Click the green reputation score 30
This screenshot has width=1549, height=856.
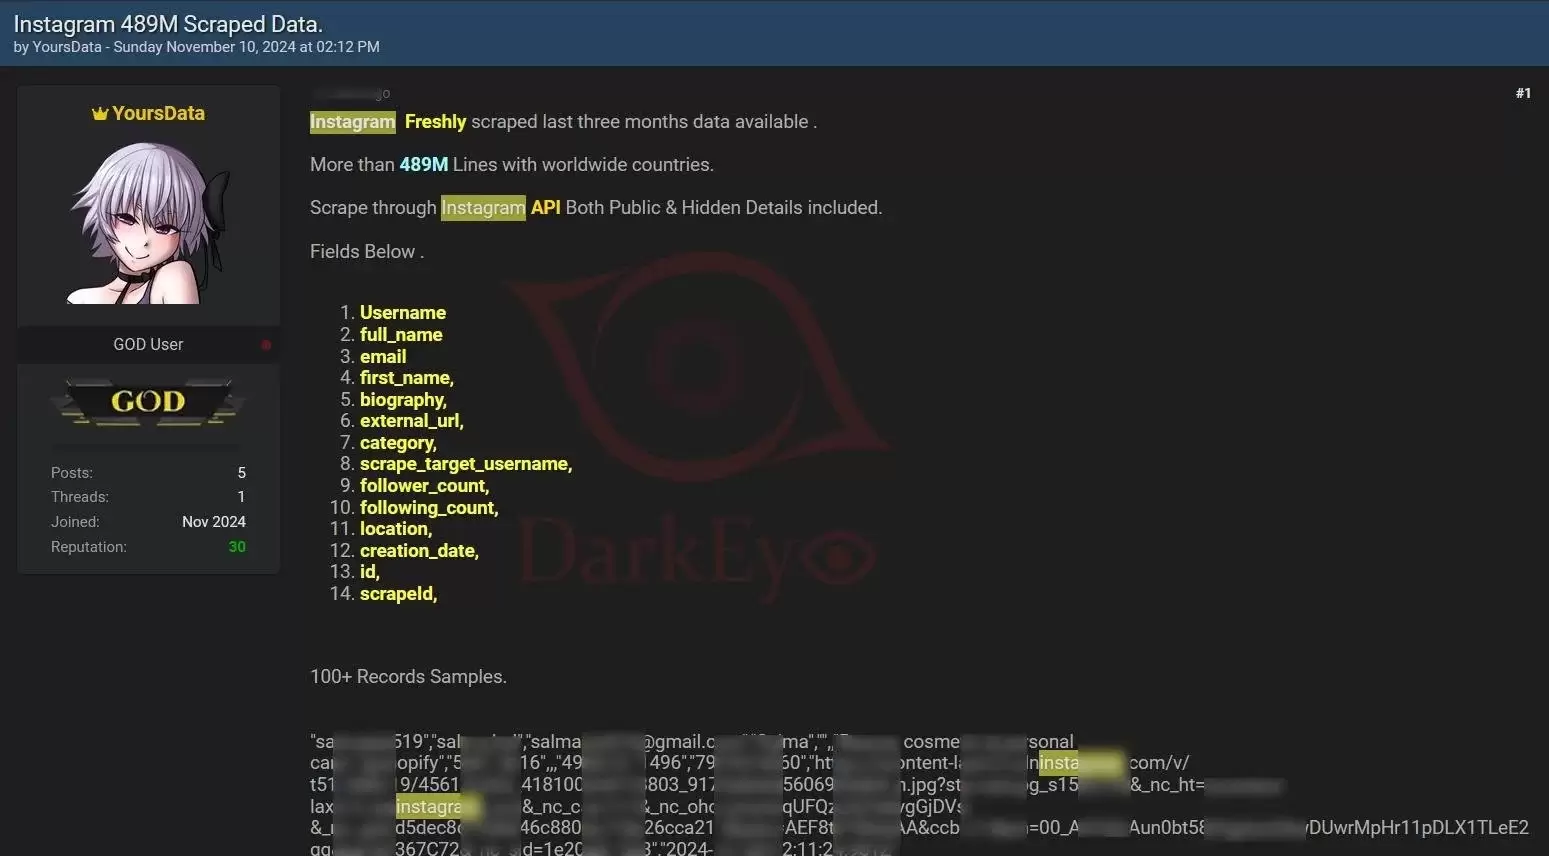(x=237, y=547)
